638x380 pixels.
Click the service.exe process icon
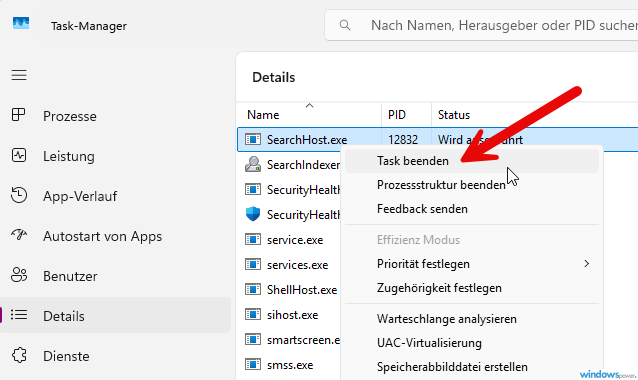click(253, 239)
